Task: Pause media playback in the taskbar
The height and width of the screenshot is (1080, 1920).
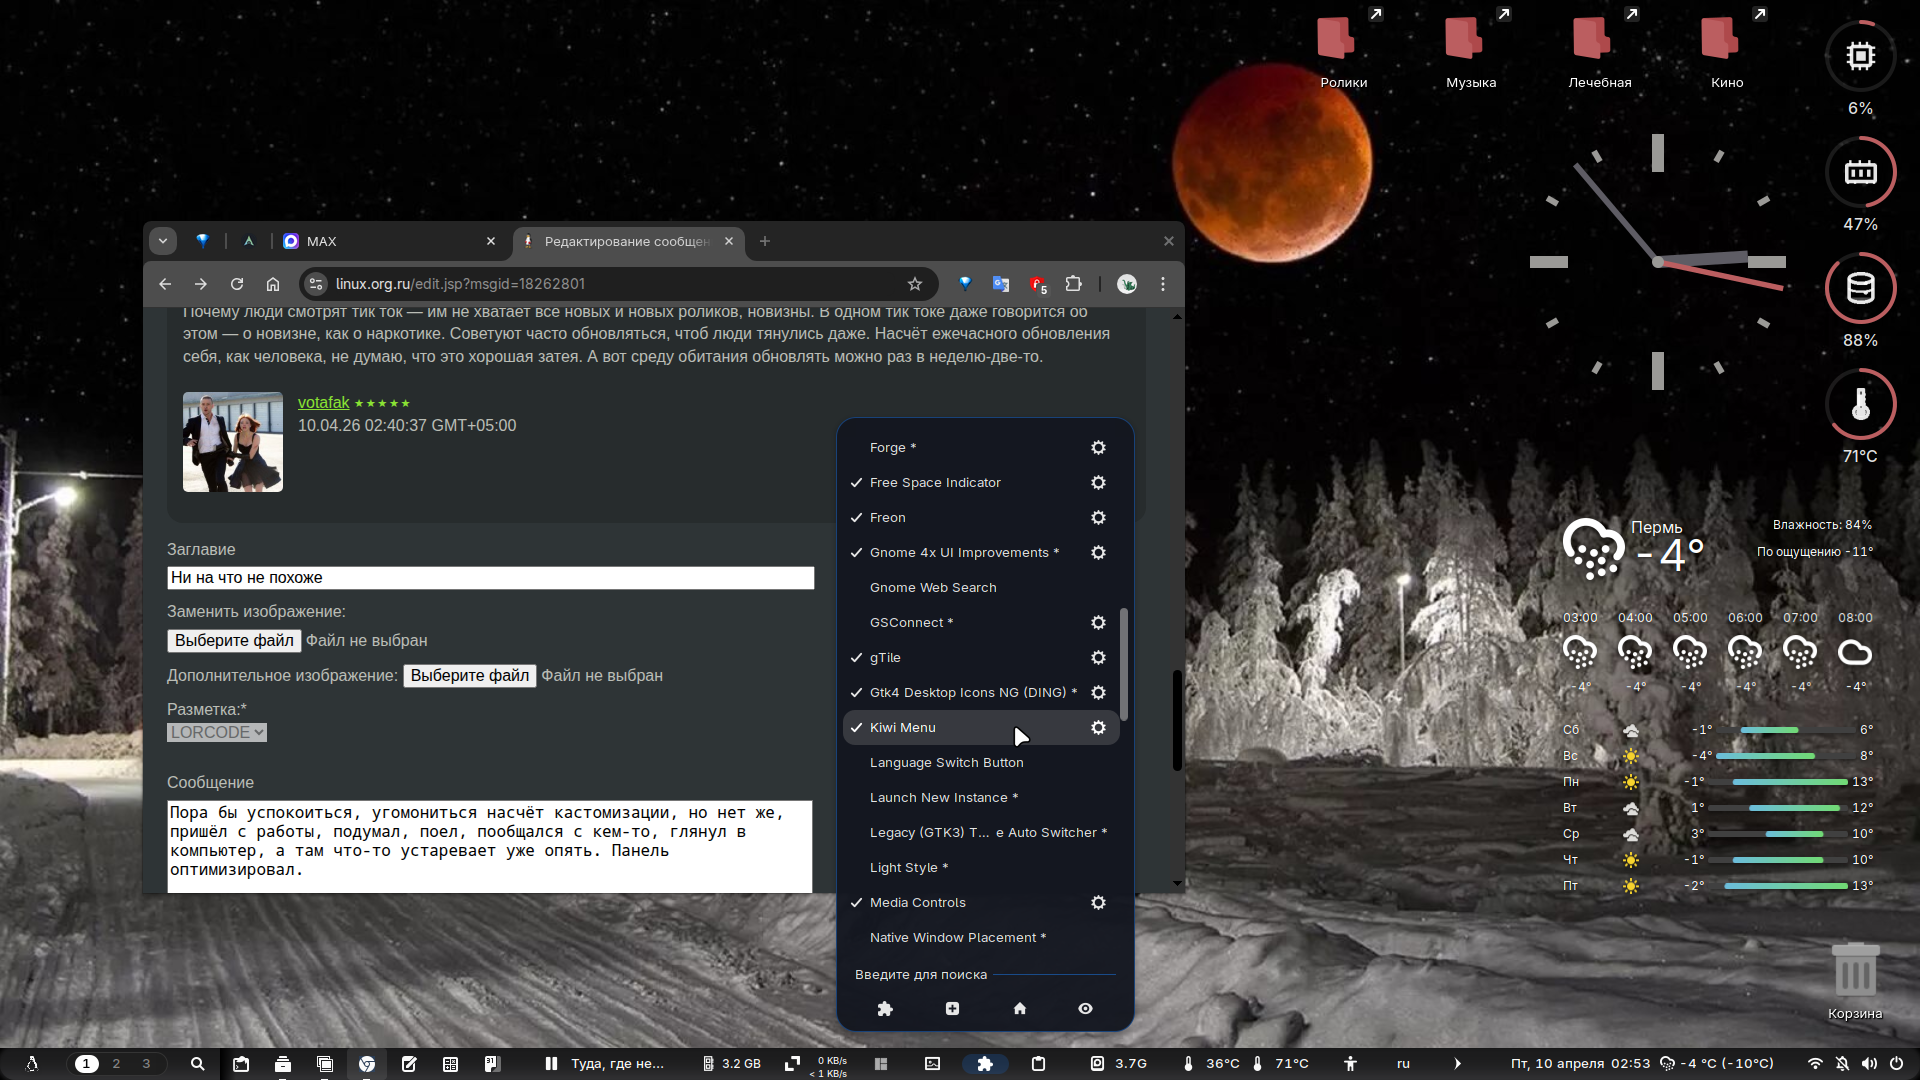Action: click(x=551, y=1063)
